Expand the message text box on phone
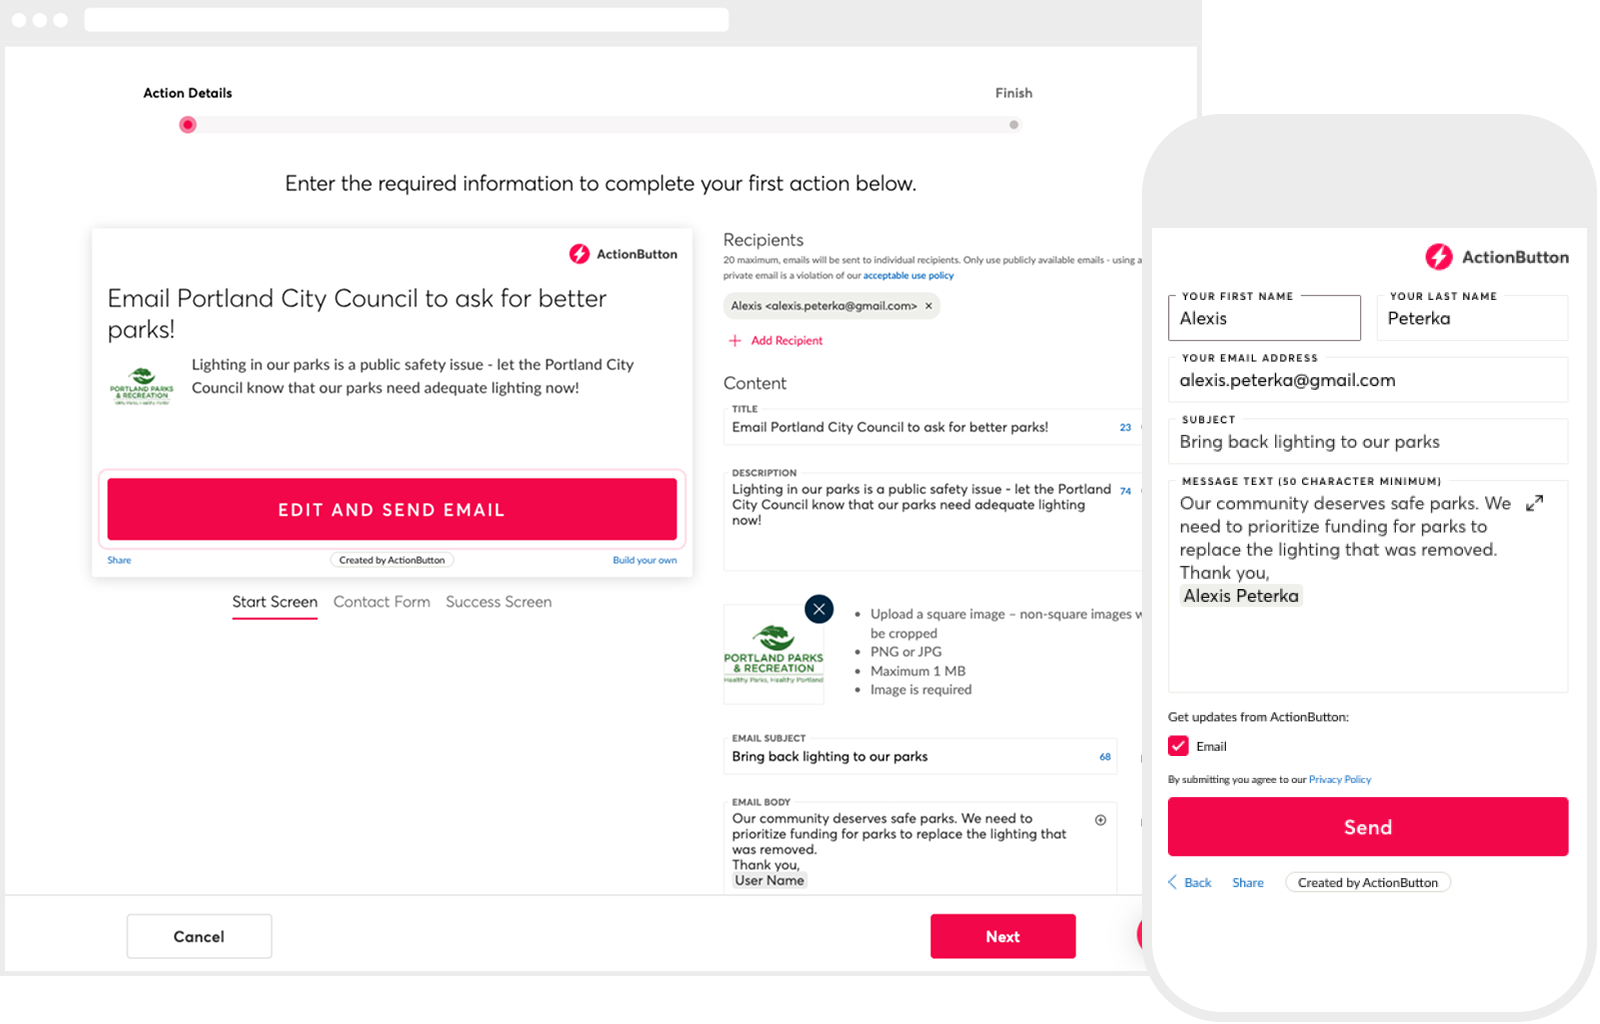This screenshot has height=1024, width=1600. pos(1534,504)
